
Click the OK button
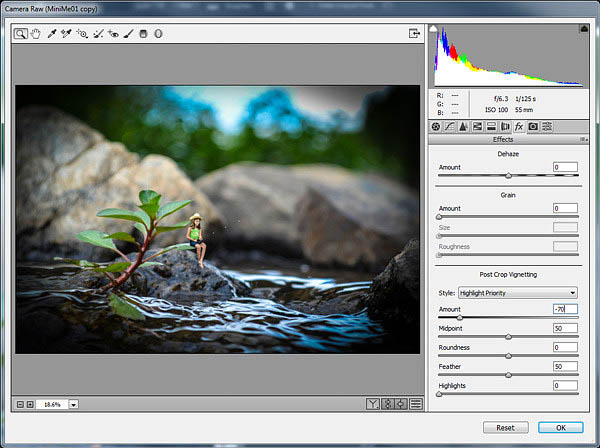click(560, 427)
